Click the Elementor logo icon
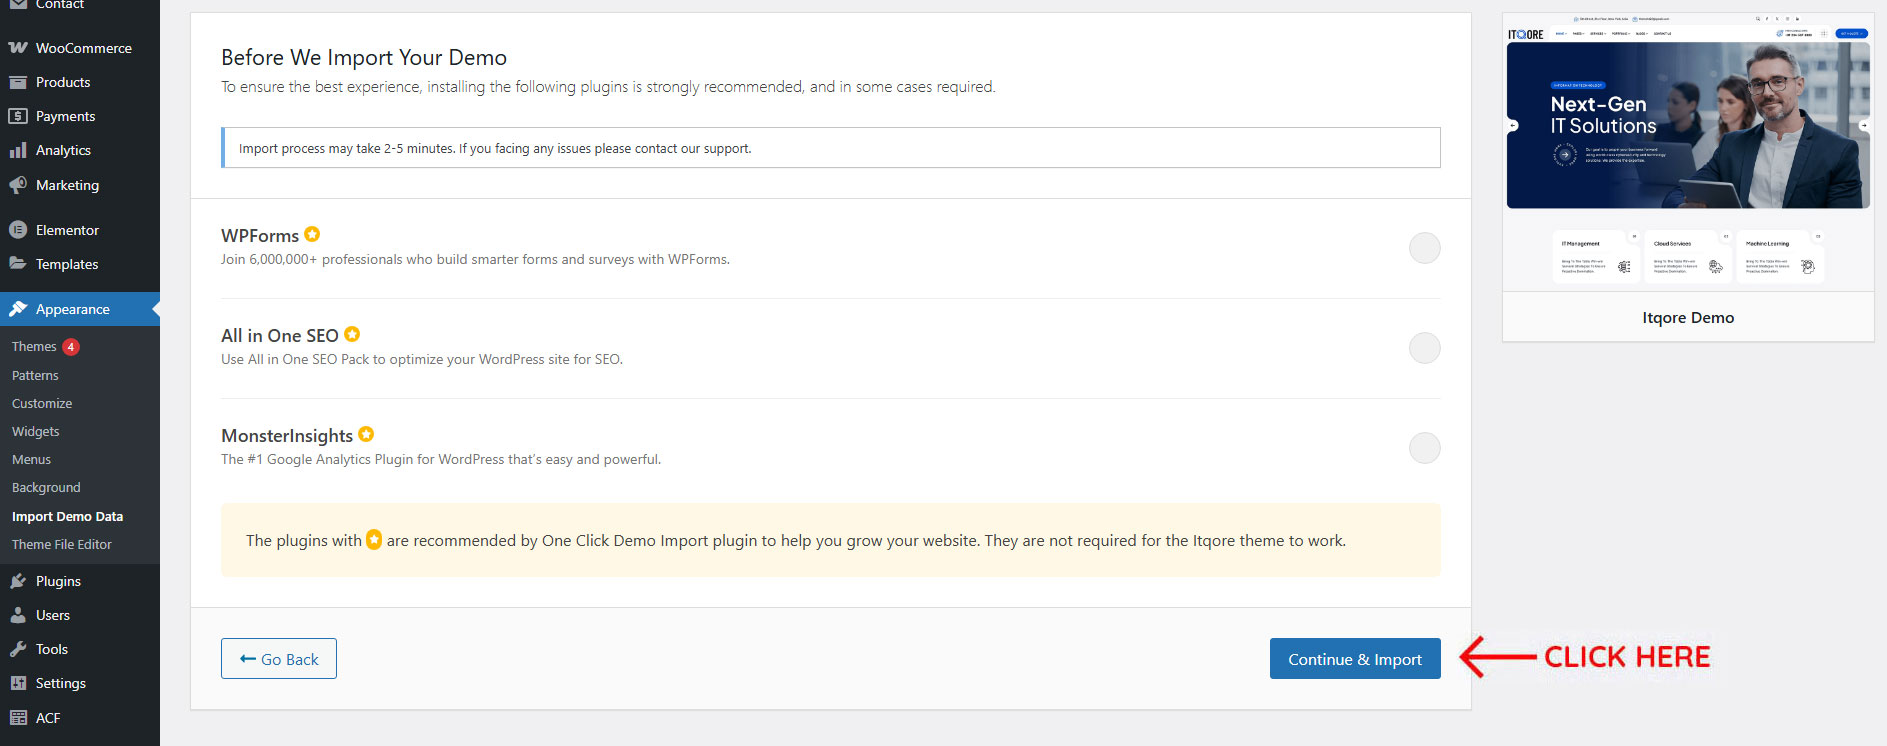The height and width of the screenshot is (746, 1887). point(18,230)
